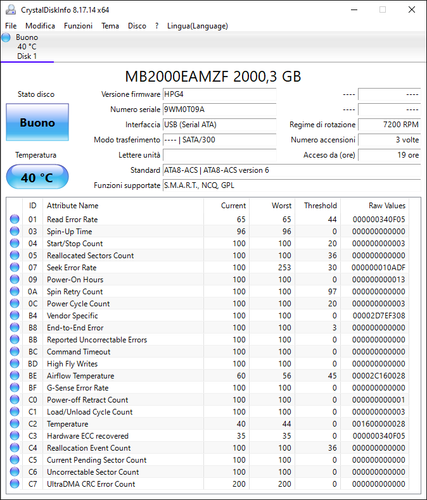
Task: Select the Disk 1 tab
Action: [27, 47]
